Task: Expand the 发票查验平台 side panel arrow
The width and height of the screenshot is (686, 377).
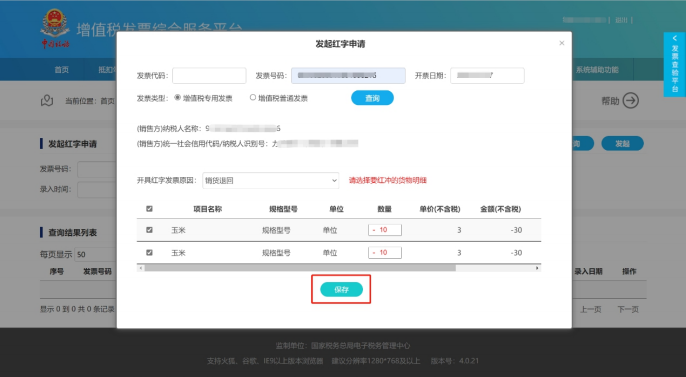Action: 675,38
